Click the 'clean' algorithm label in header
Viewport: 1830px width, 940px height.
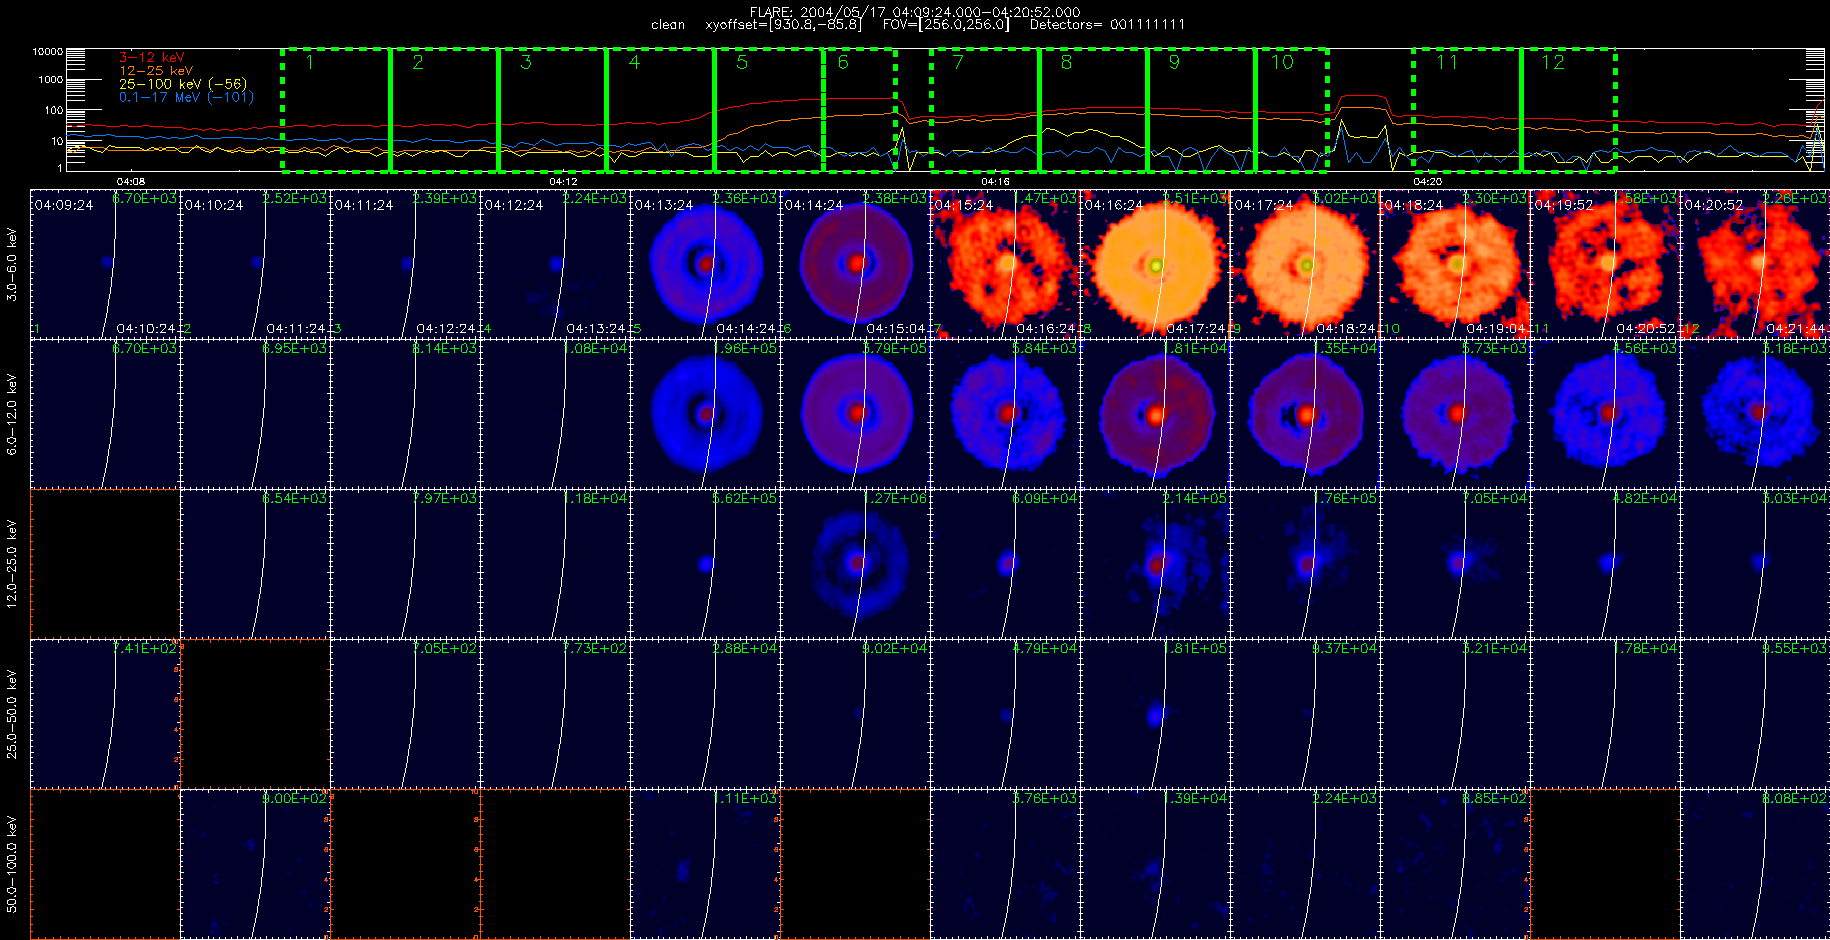(x=667, y=24)
